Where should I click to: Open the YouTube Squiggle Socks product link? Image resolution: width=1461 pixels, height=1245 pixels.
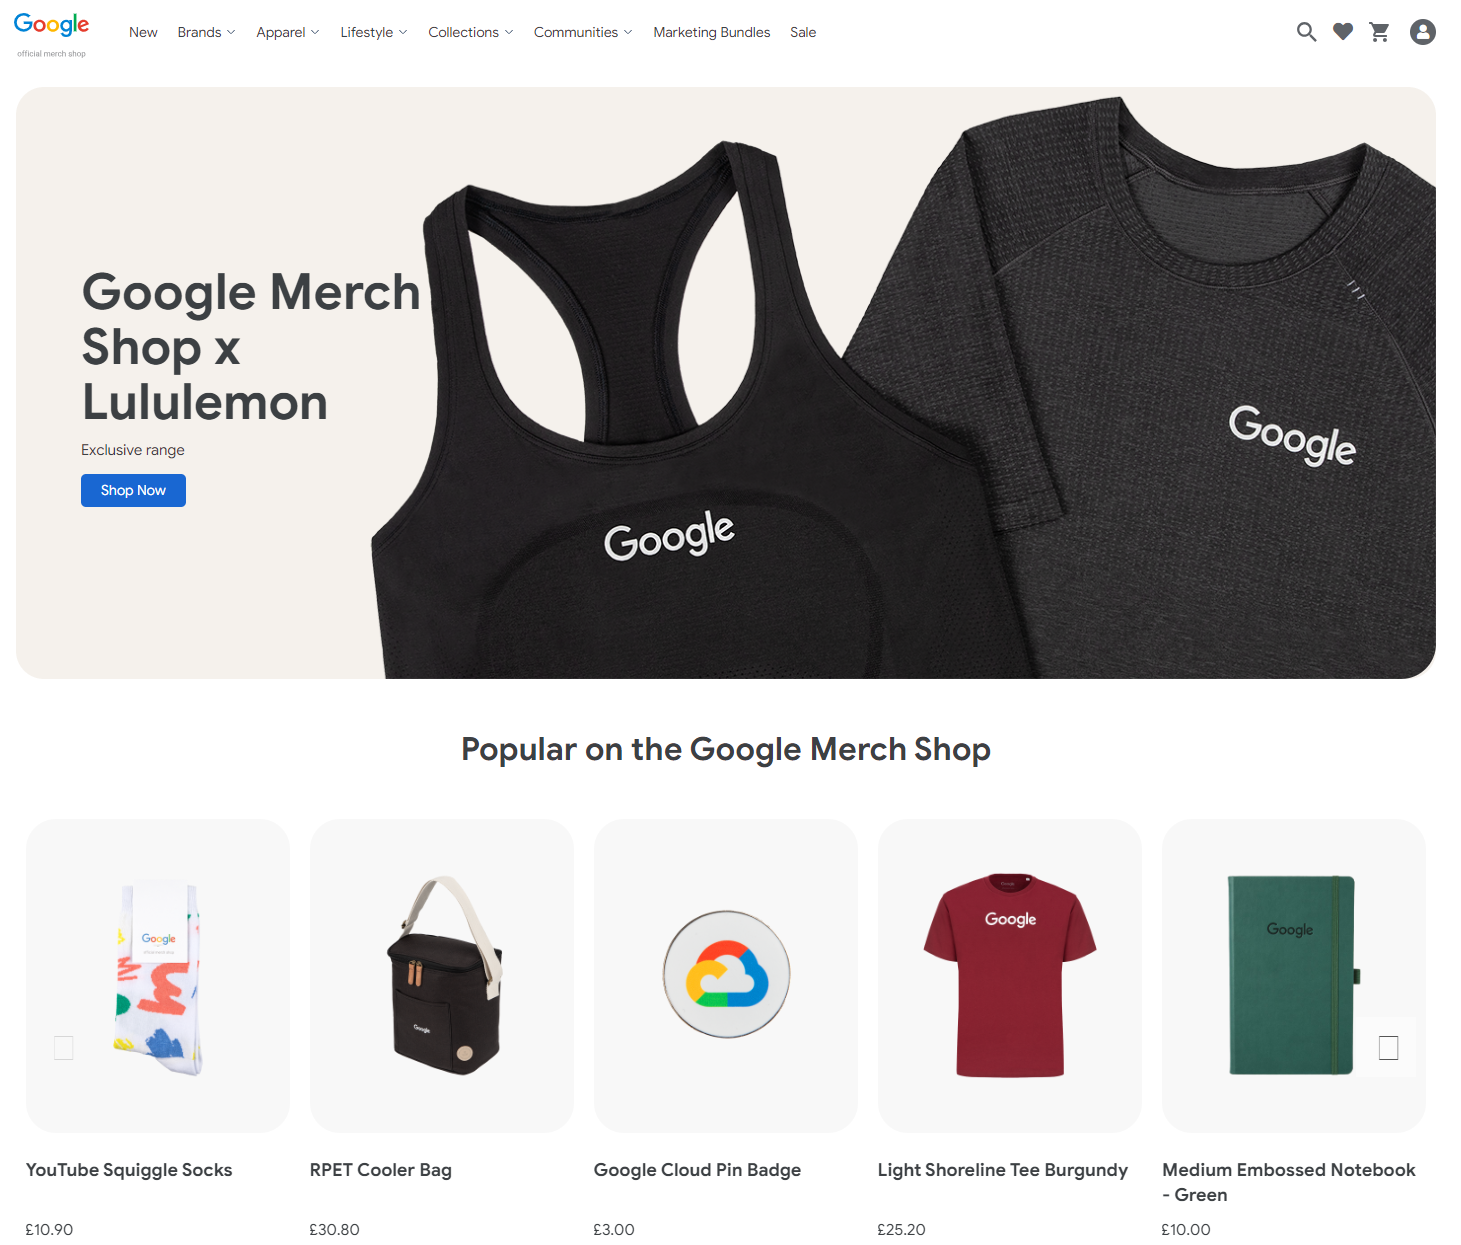click(x=129, y=1170)
